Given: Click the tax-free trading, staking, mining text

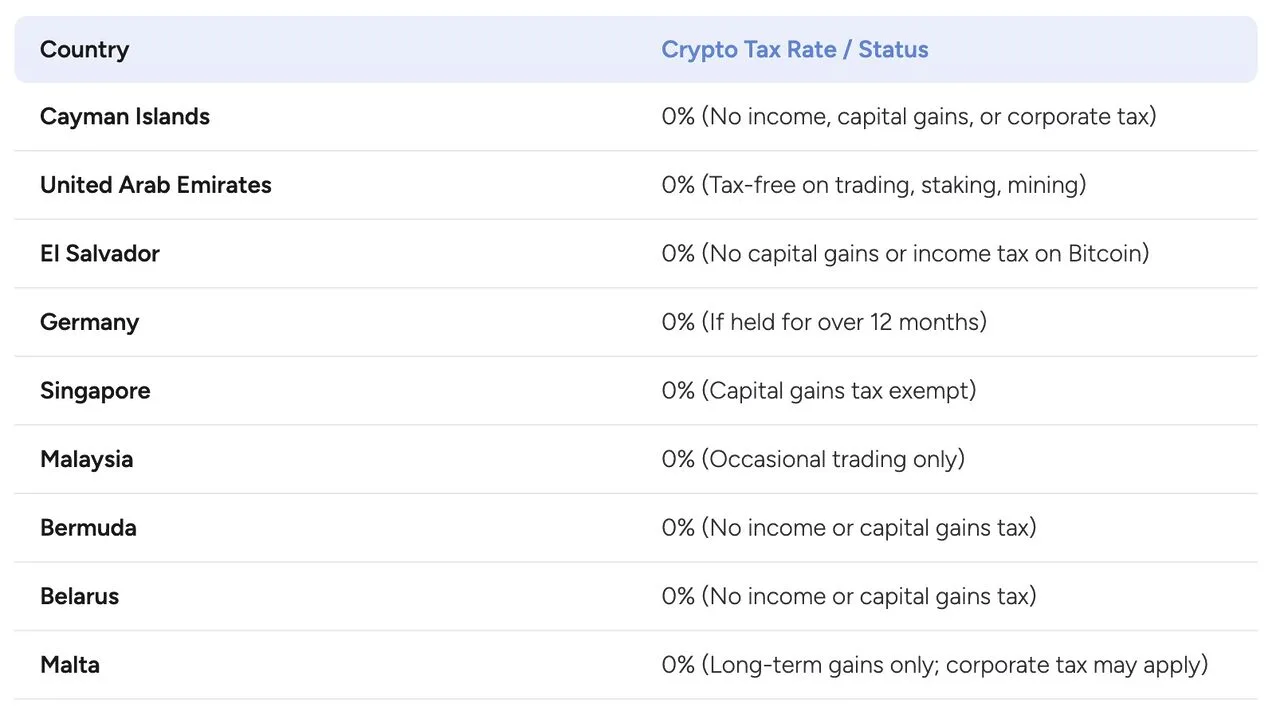Looking at the screenshot, I should (x=873, y=185).
